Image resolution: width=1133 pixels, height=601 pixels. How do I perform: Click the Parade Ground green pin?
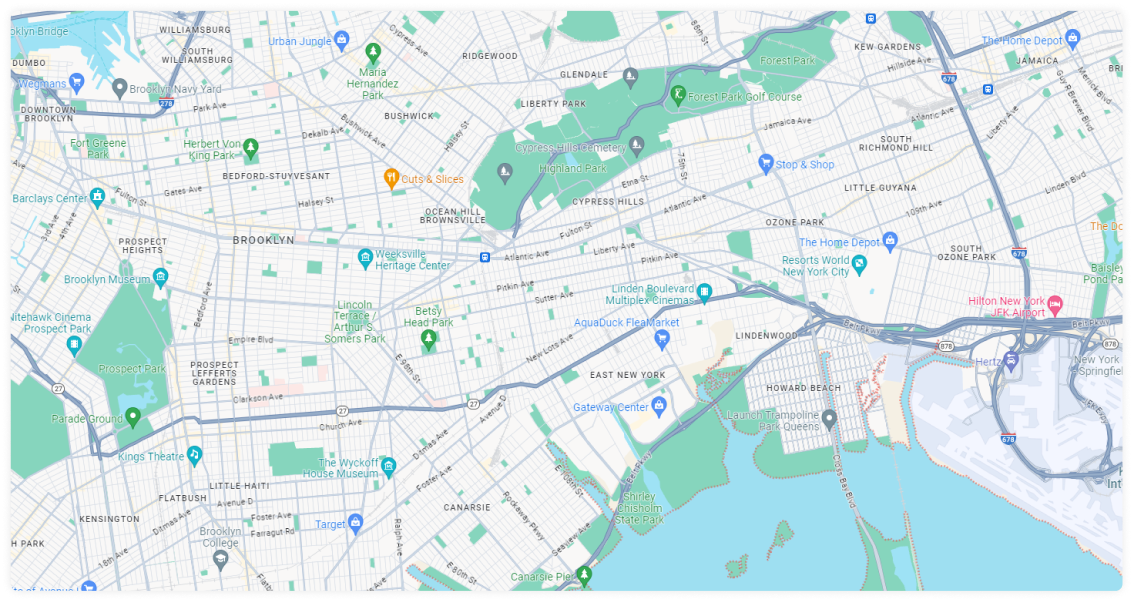(132, 417)
